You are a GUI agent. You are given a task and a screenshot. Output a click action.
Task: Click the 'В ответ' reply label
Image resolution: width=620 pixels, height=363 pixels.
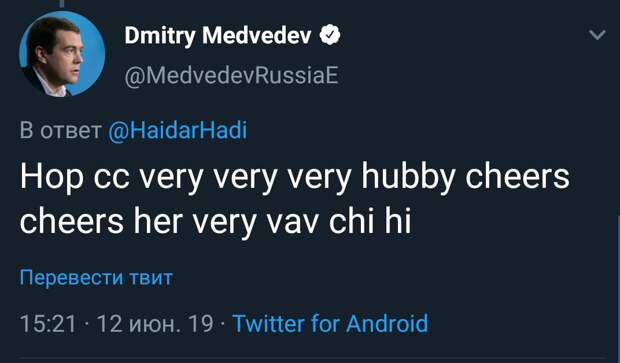60,130
